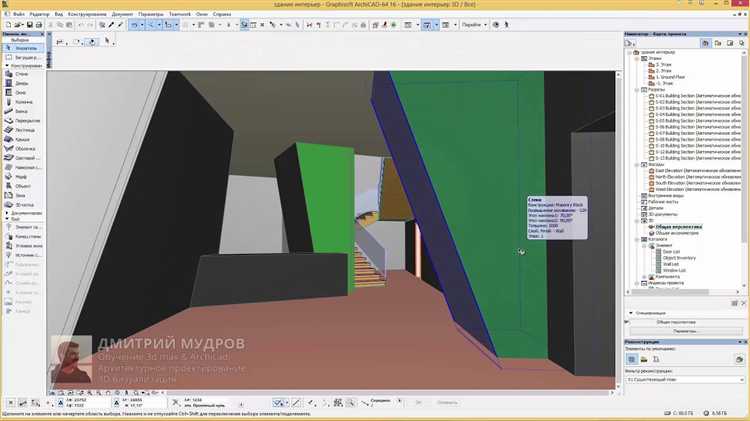
Task: Select 'East Elevation' in Navigator tree
Action: coord(698,171)
